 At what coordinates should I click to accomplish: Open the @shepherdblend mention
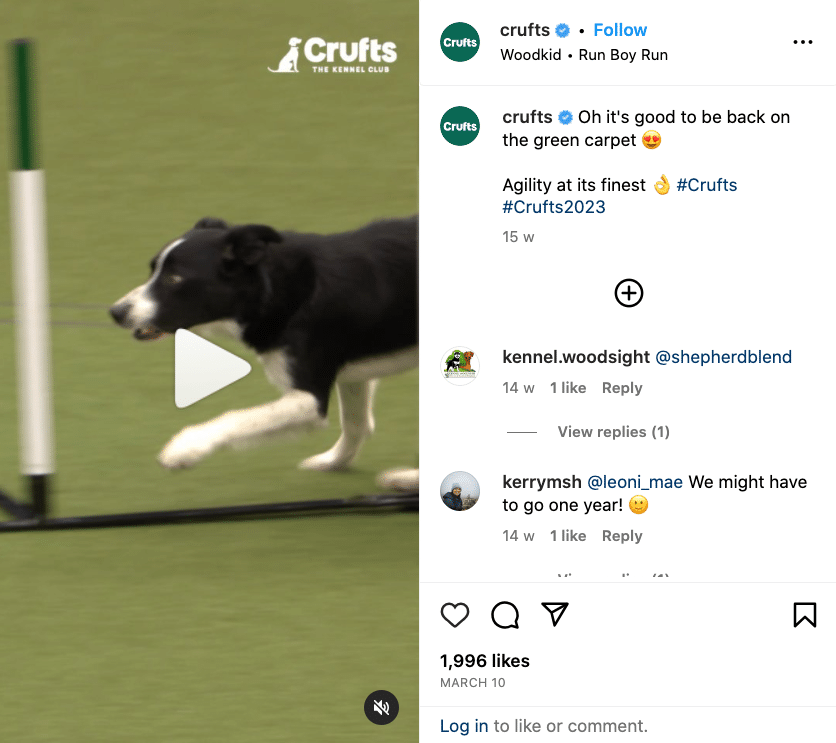pyautogui.click(x=723, y=357)
